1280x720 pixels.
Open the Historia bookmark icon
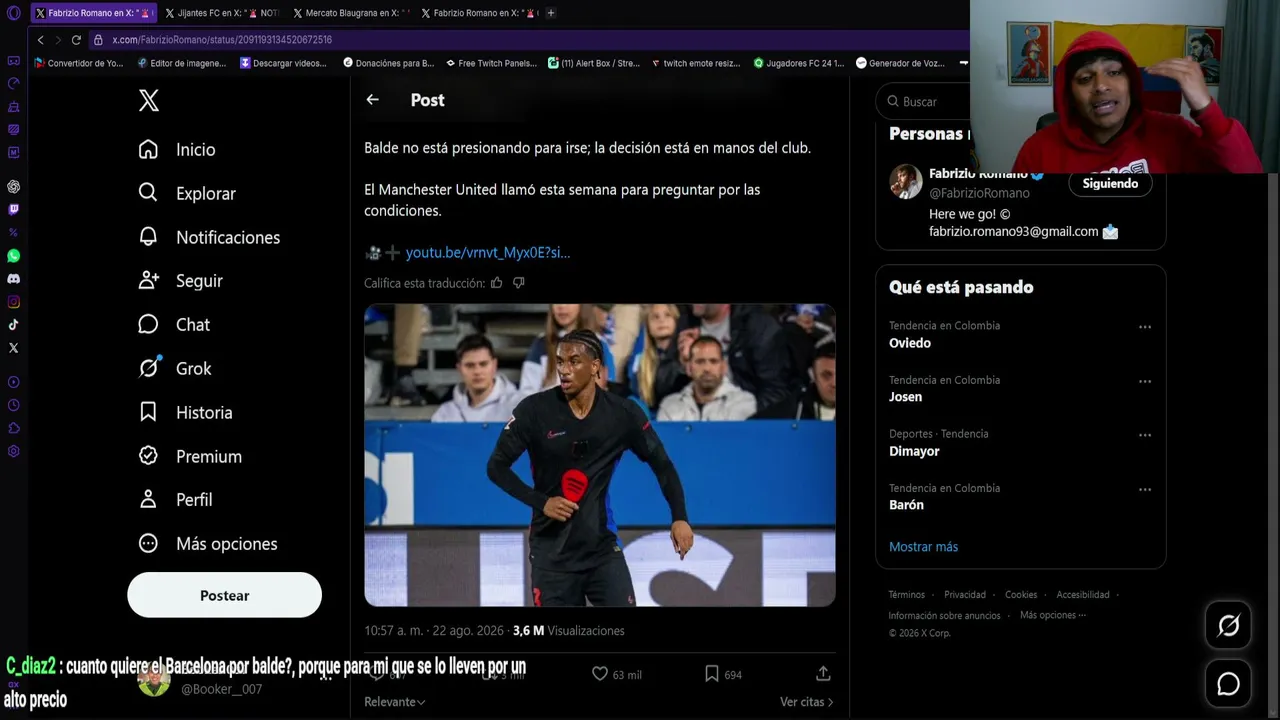coord(148,412)
